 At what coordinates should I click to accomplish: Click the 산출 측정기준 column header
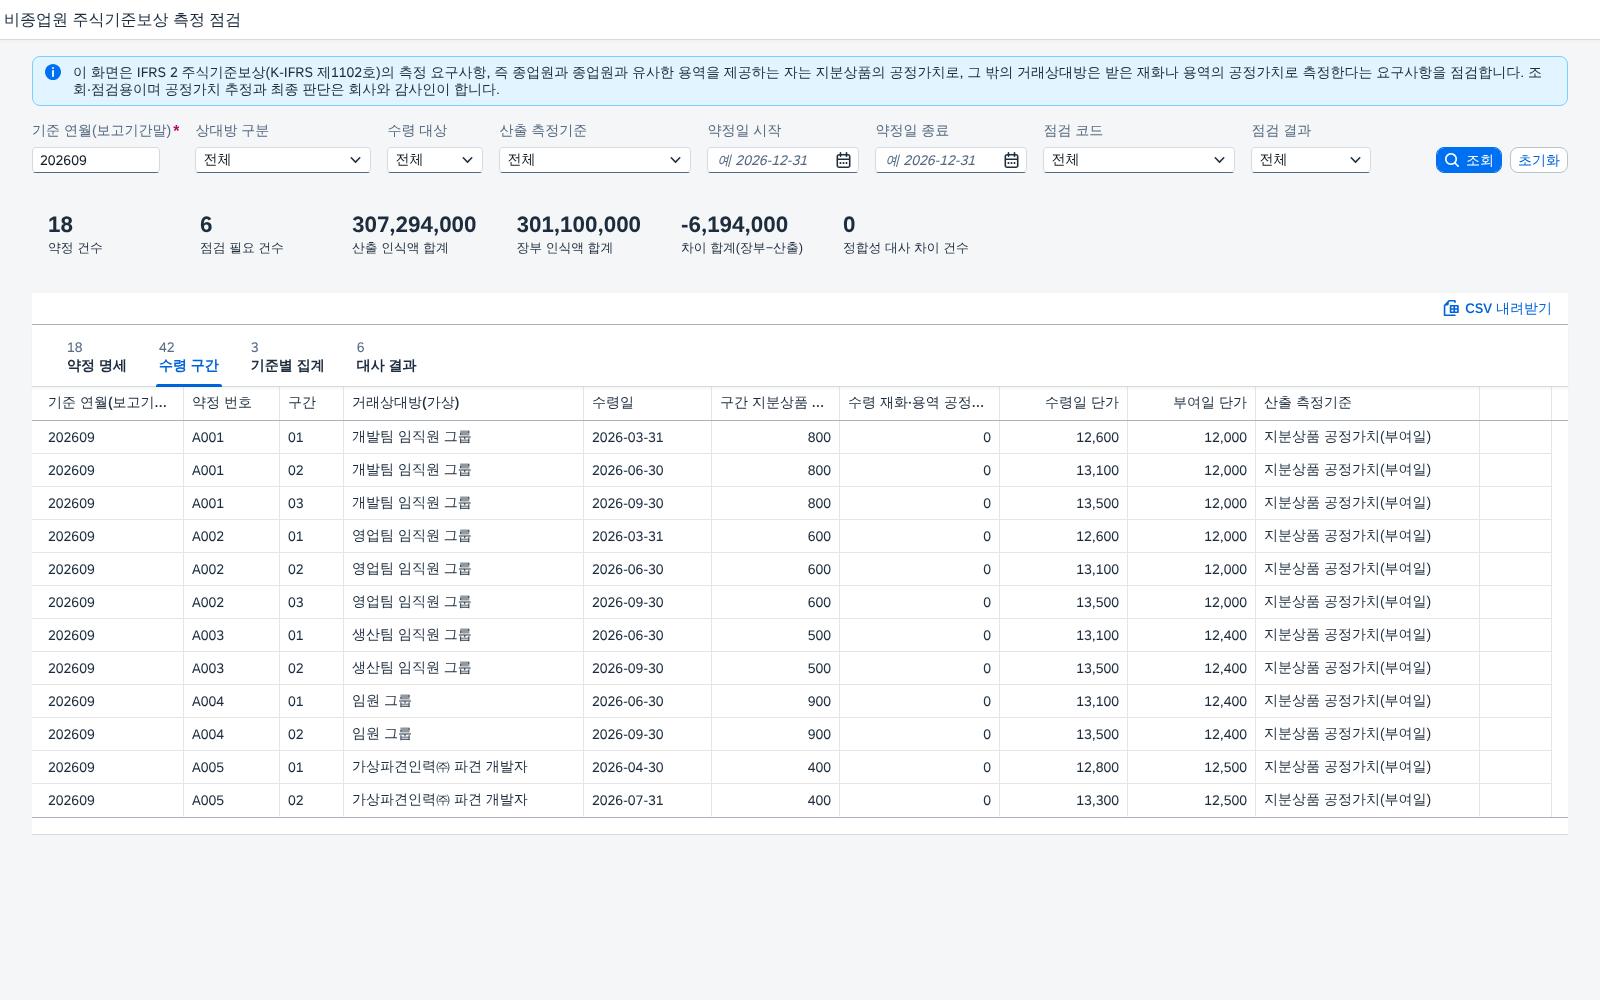[1367, 403]
